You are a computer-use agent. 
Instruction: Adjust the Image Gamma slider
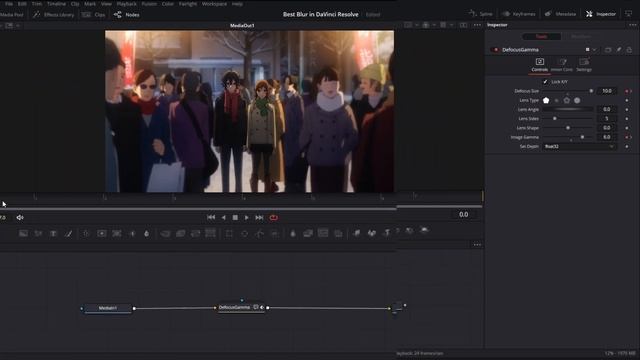(568, 137)
